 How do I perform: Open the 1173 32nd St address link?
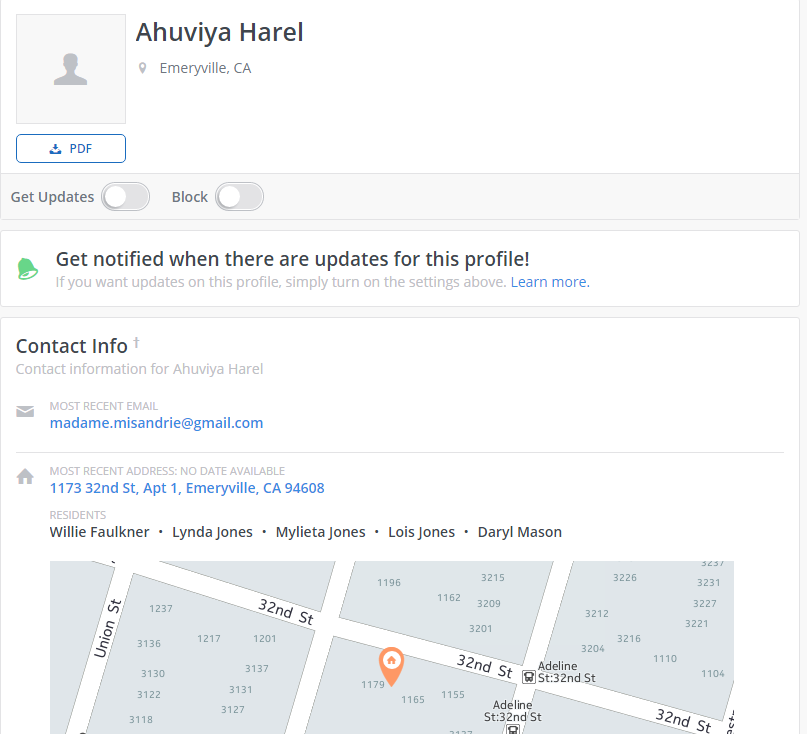pos(187,488)
